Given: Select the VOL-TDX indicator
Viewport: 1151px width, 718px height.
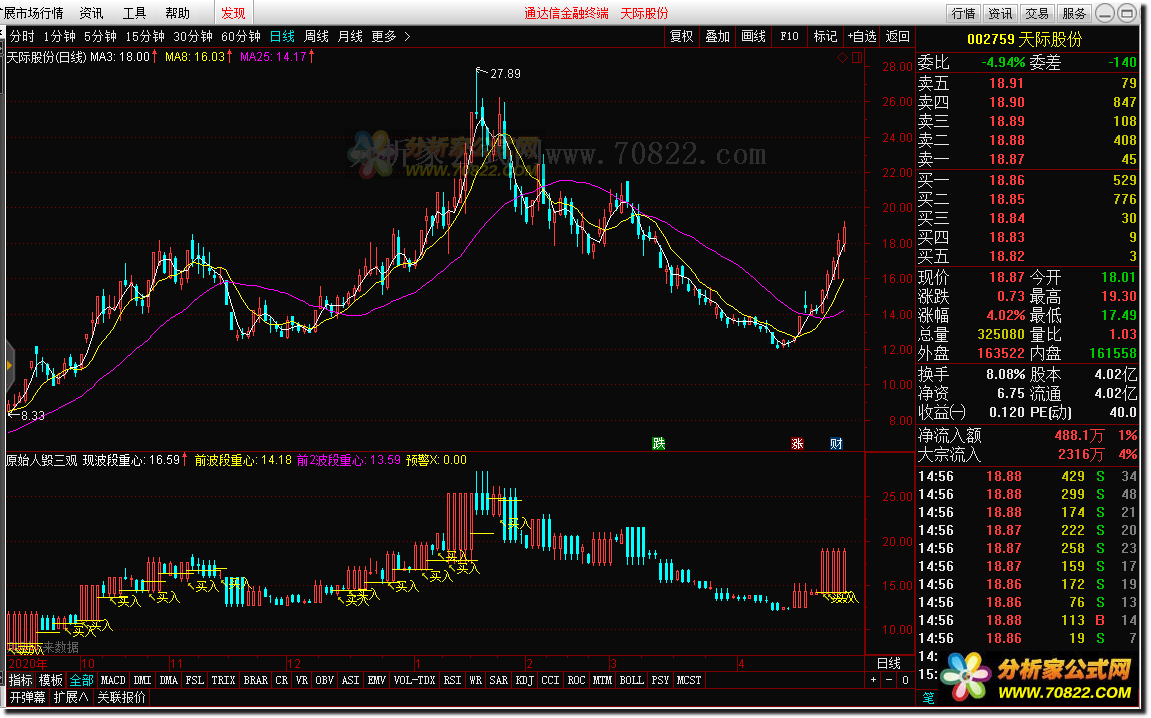Looking at the screenshot, I should click(414, 681).
